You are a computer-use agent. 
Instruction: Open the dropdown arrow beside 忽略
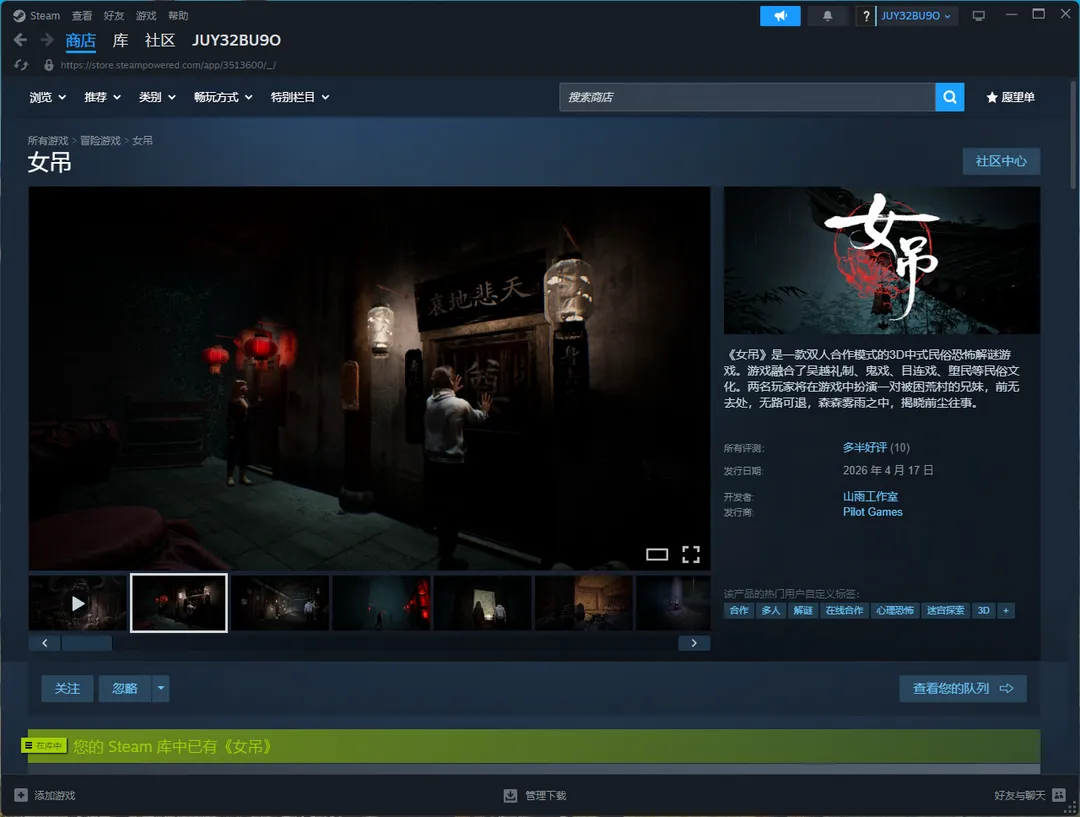(x=160, y=688)
